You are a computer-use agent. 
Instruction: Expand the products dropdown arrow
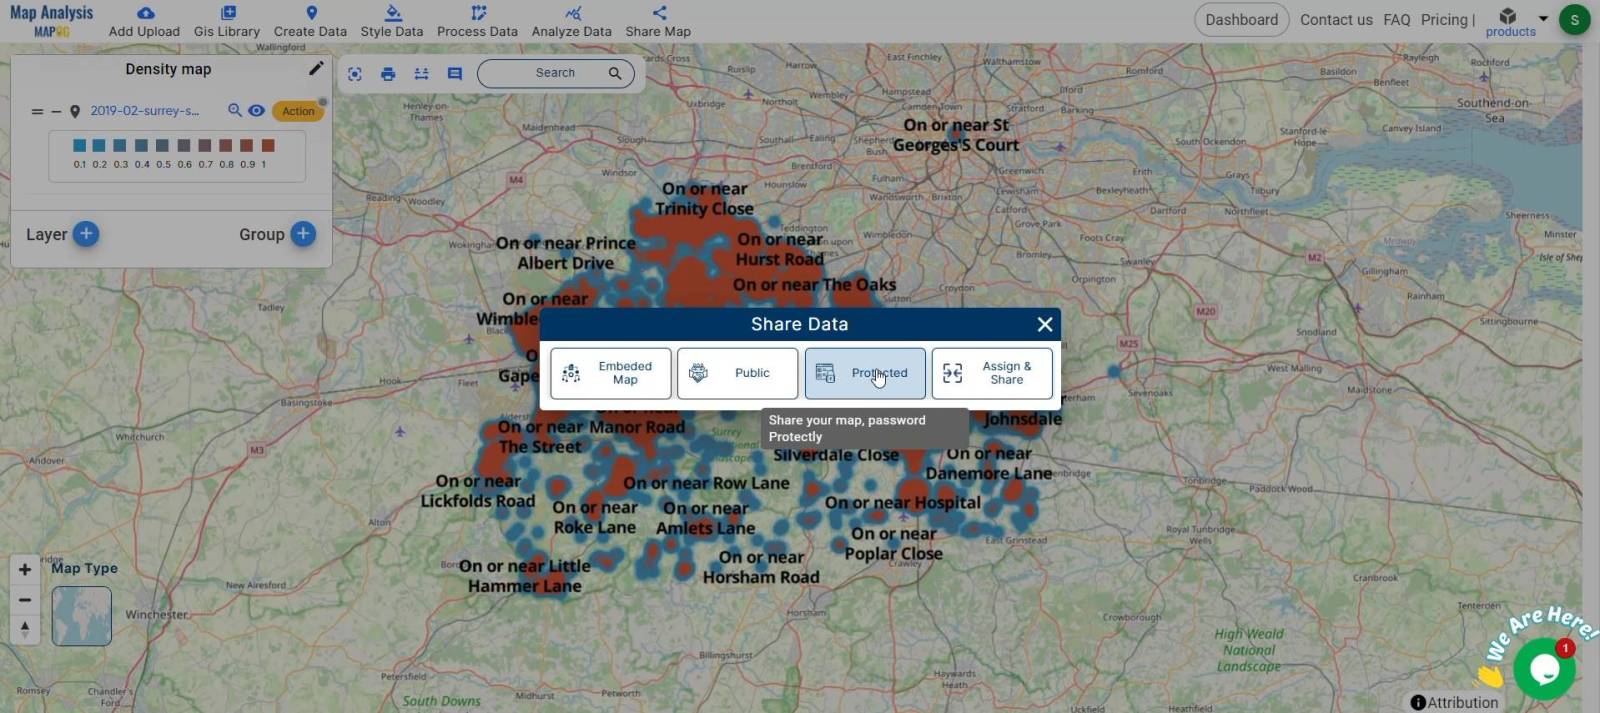click(1542, 18)
